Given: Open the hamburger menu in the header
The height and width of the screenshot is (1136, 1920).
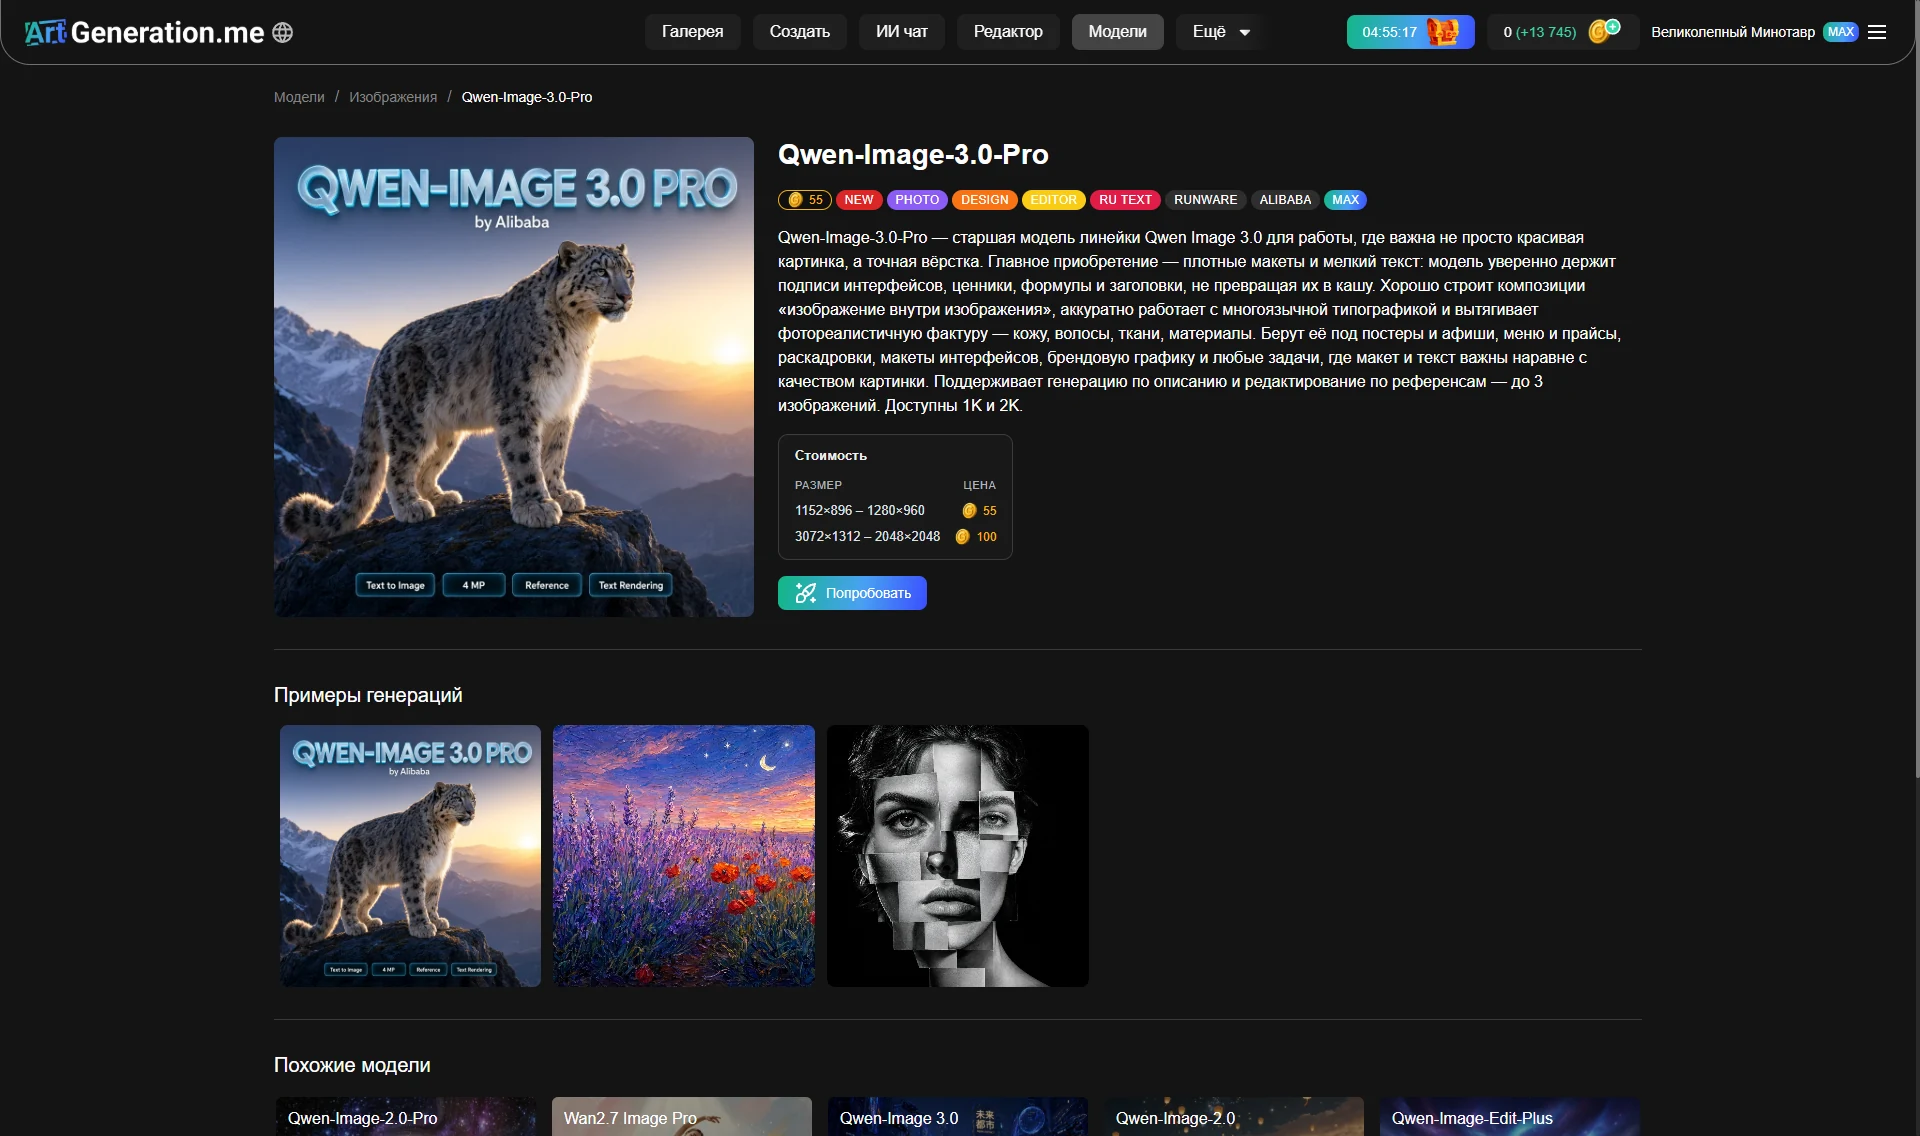Looking at the screenshot, I should pos(1877,32).
